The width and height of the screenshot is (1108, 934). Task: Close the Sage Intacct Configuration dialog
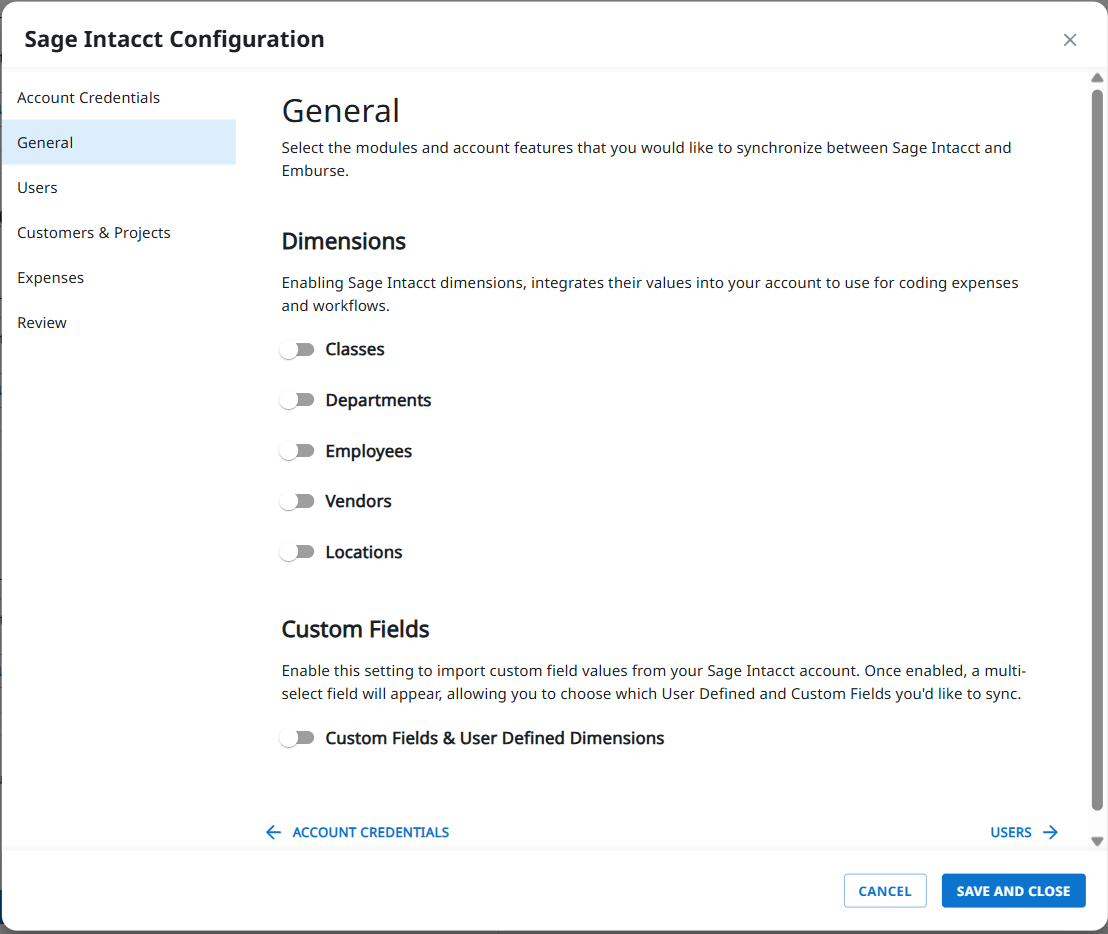coord(1070,40)
